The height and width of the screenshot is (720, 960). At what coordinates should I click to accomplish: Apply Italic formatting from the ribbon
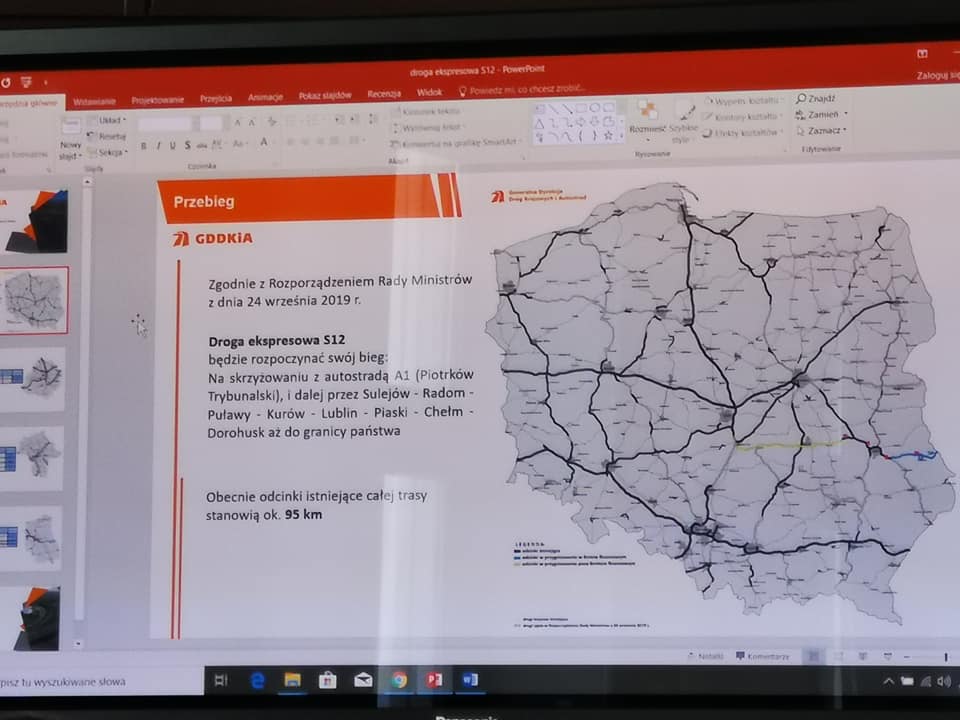click(x=158, y=146)
